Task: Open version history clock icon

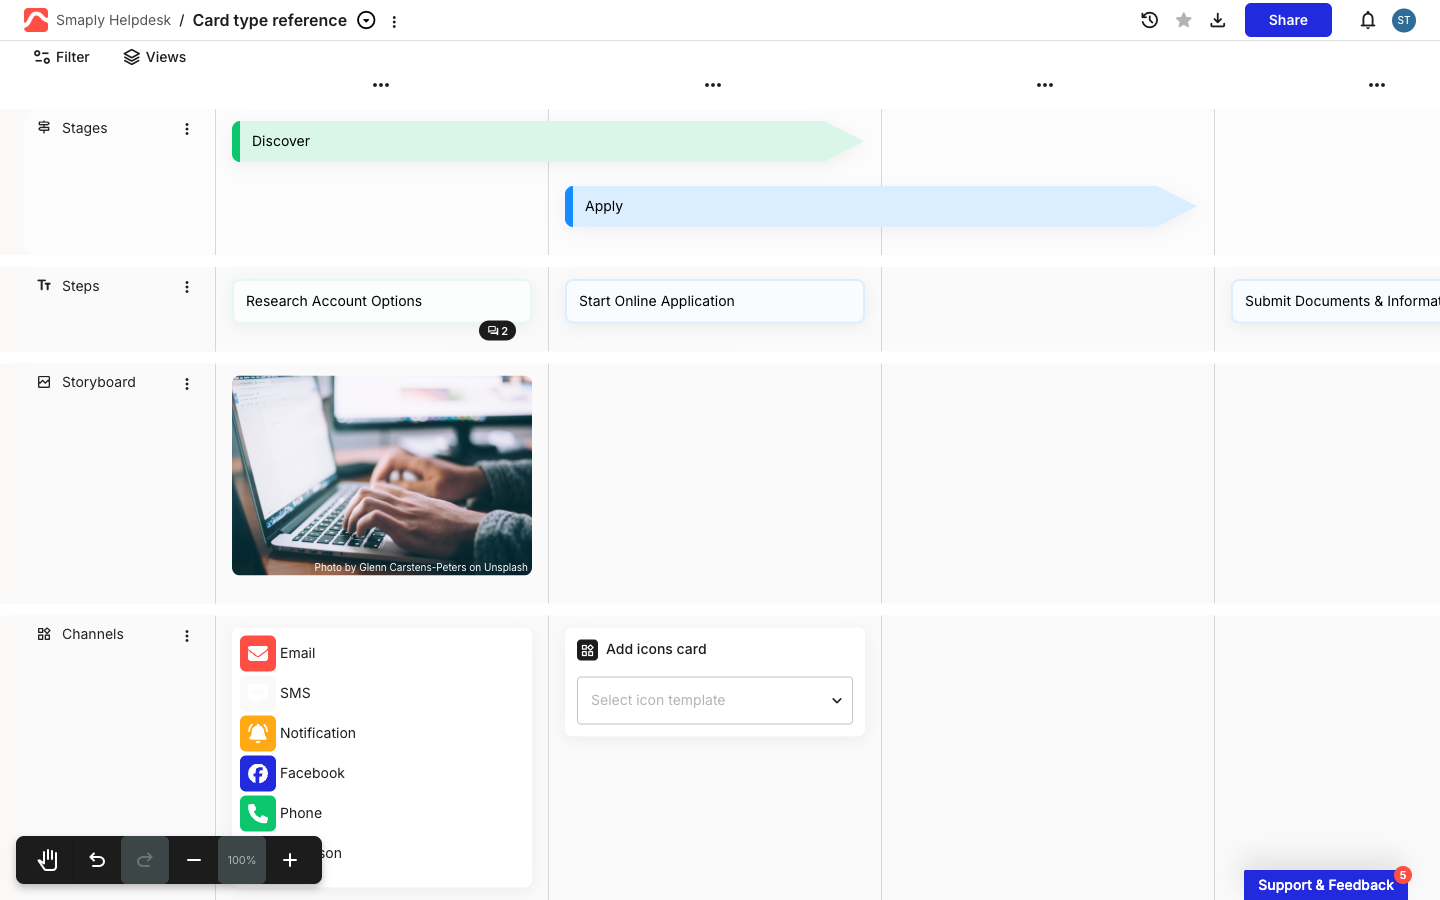Action: coord(1150,20)
